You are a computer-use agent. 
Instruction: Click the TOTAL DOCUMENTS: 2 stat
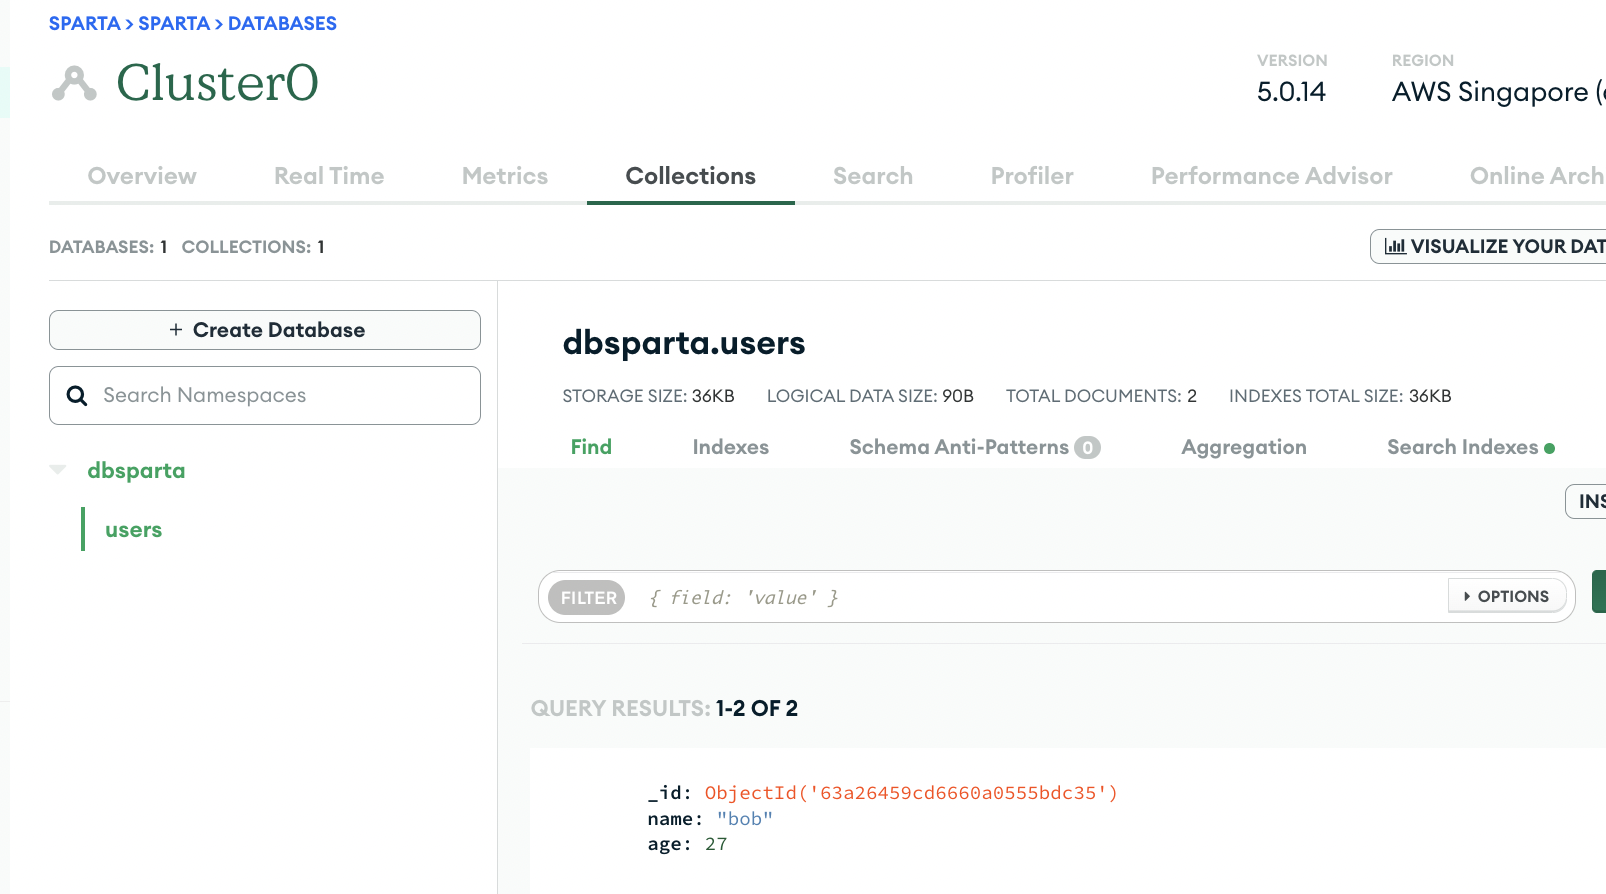click(x=1101, y=396)
